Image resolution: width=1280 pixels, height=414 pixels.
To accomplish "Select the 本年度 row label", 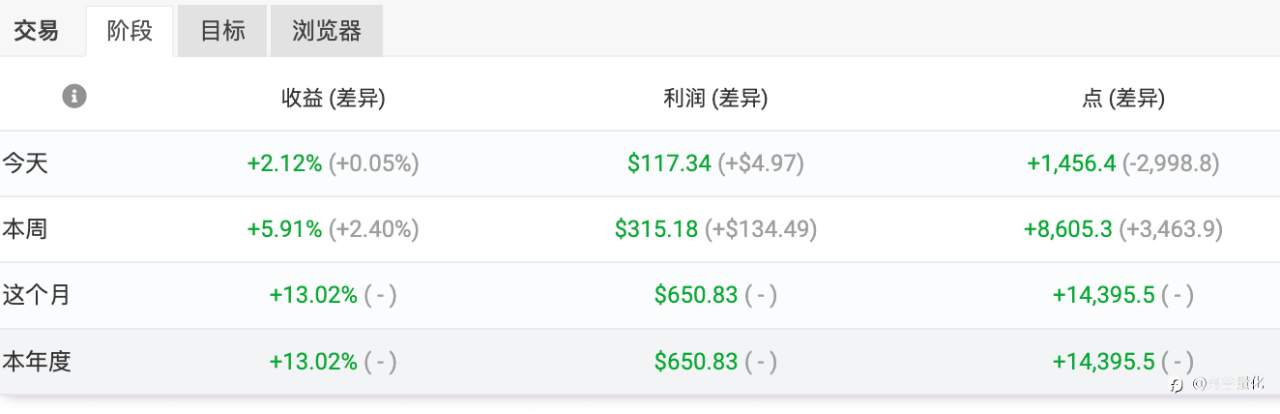I will (x=36, y=361).
